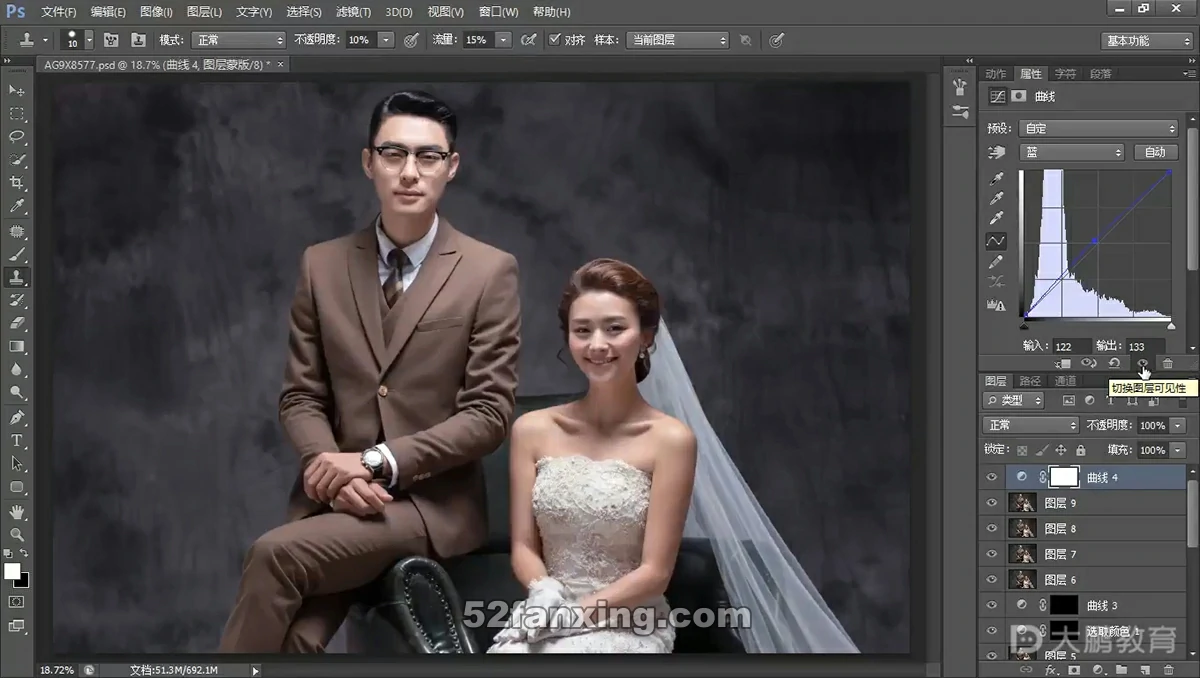Viewport: 1200px width, 678px height.
Task: Select the Pen tool
Action: (x=17, y=417)
